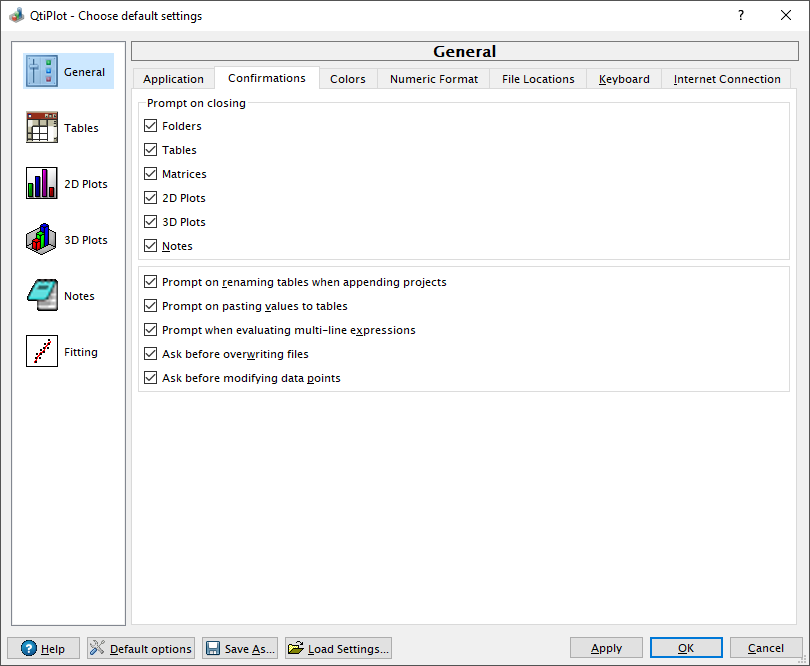Open the 2D Plots bar chart icon
The height and width of the screenshot is (666, 810).
coord(41,183)
